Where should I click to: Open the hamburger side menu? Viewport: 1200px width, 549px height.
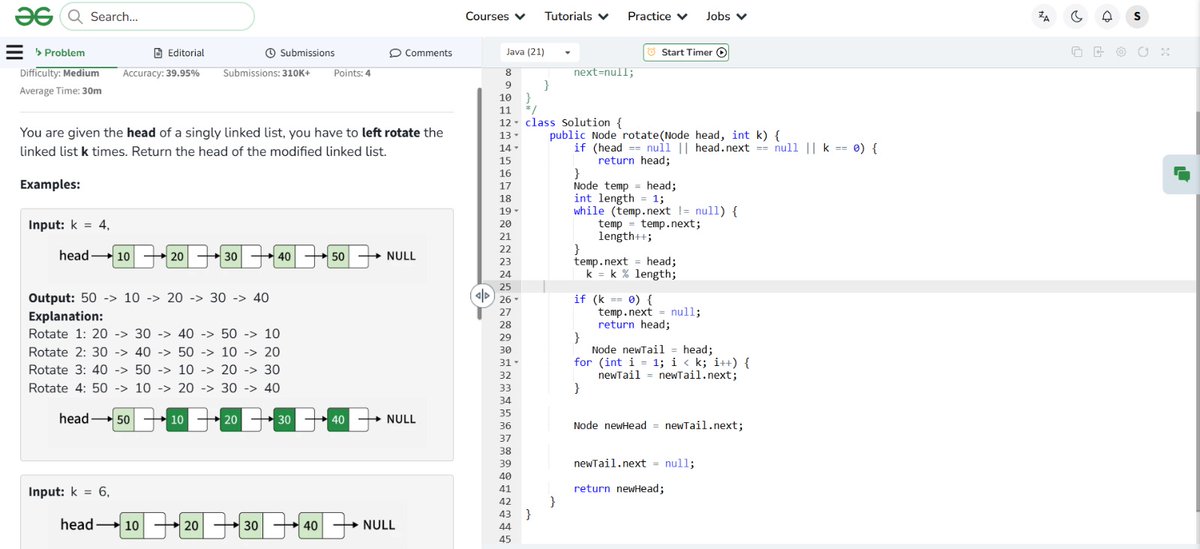coord(15,52)
